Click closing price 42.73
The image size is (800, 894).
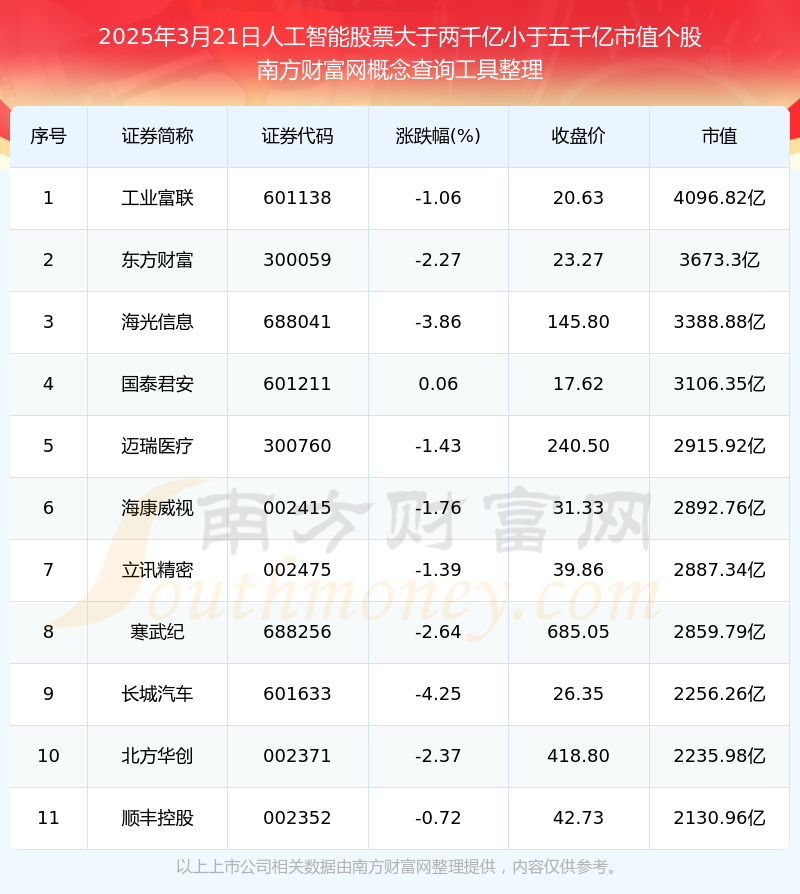[x=578, y=818]
